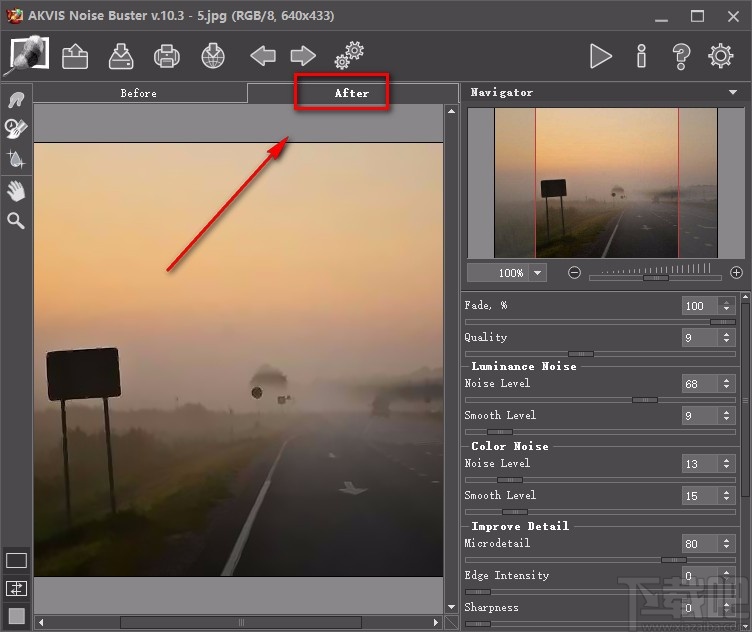Expand the Navigator panel menu arrow
The height and width of the screenshot is (632, 752).
tap(733, 92)
